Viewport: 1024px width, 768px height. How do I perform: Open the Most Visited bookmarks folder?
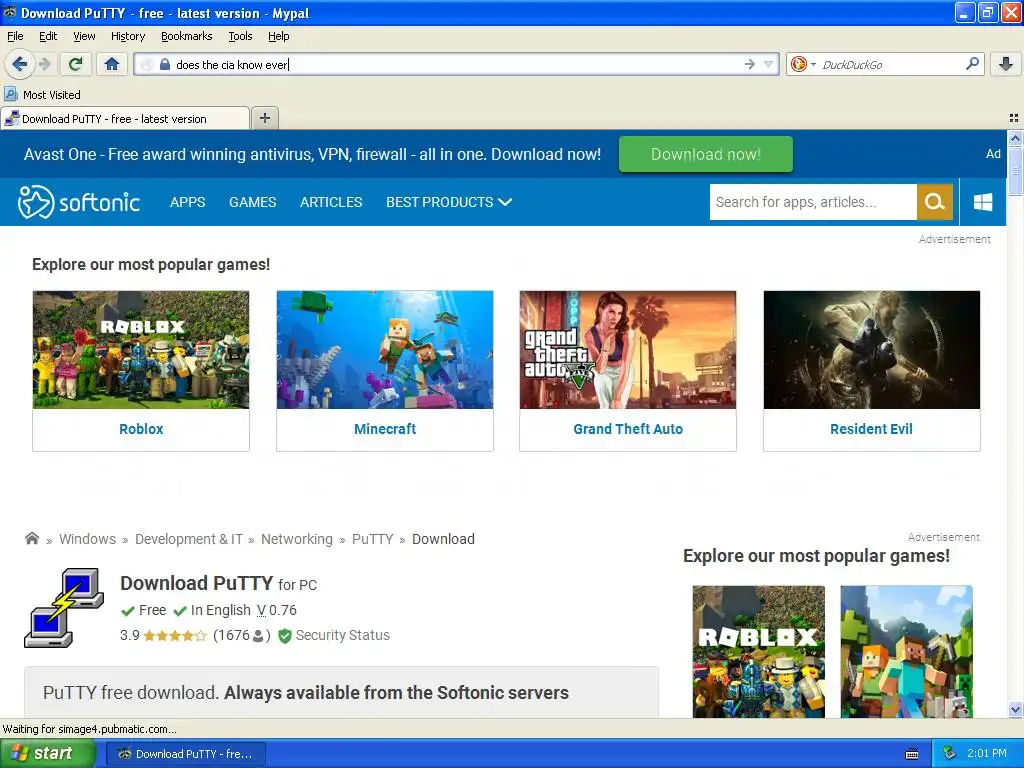(x=42, y=95)
